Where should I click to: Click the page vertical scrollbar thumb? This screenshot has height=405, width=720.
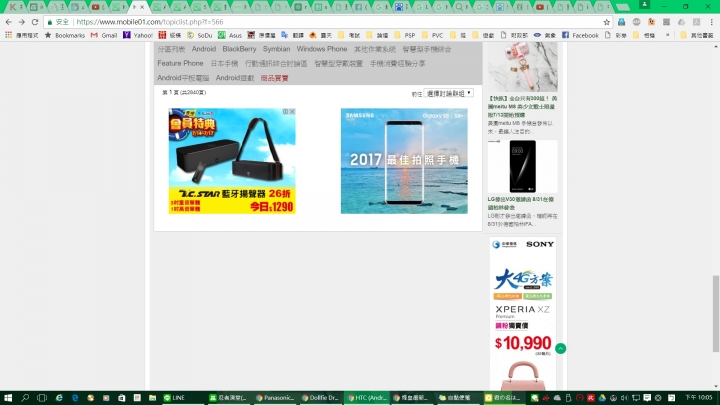pos(716,314)
